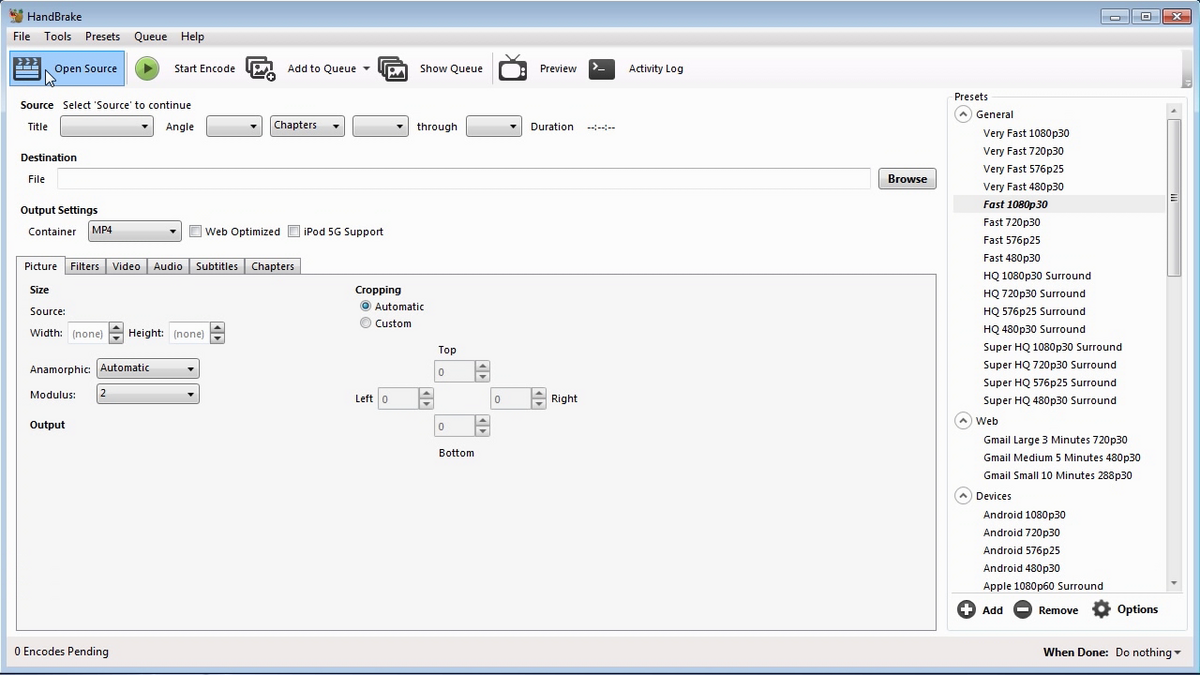This screenshot has height=675, width=1200.
Task: Enable the Web Optimized checkbox
Action: point(195,231)
